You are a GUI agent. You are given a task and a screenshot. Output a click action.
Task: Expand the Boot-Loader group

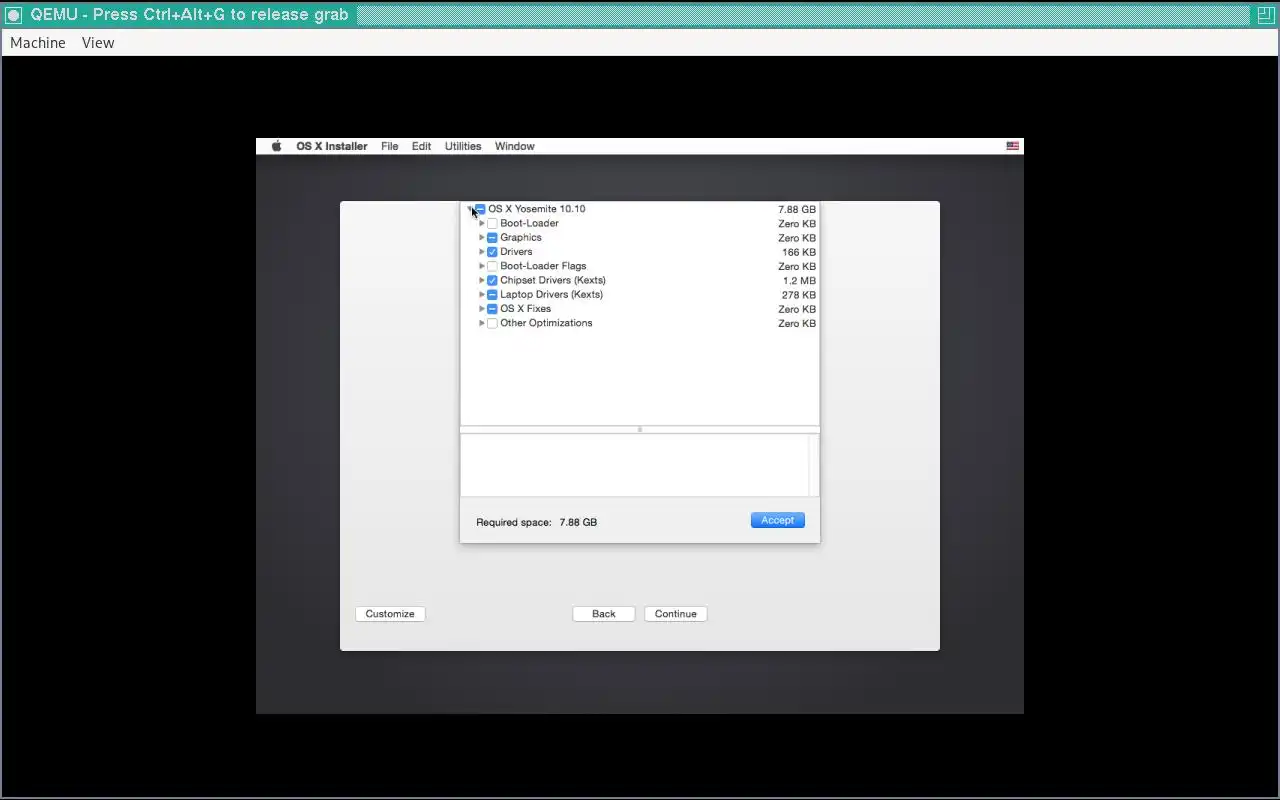coord(482,224)
